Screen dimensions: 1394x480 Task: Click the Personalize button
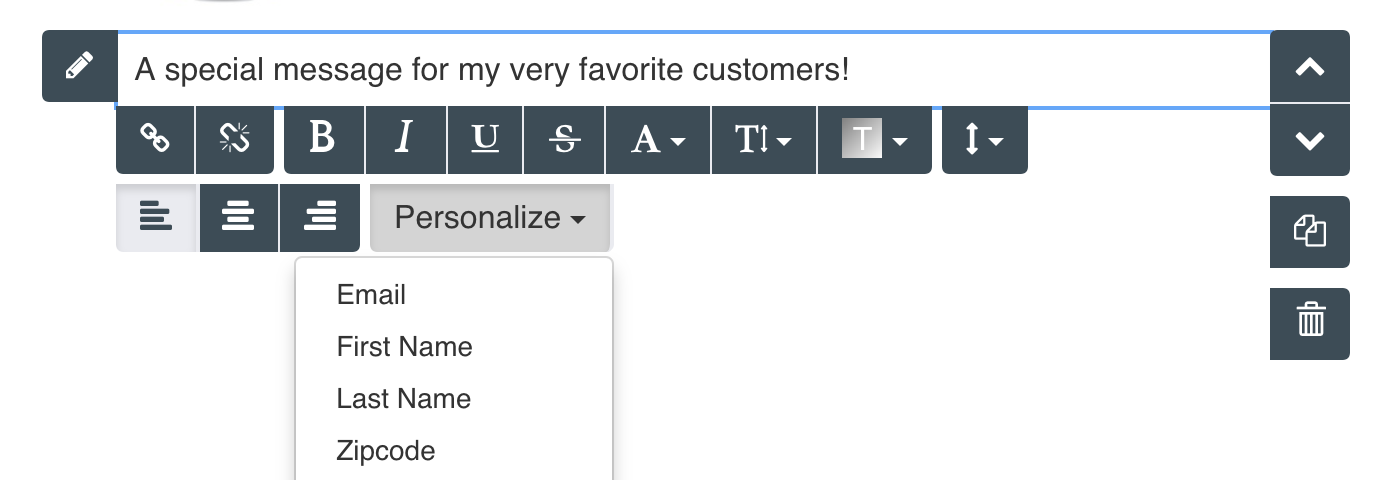(x=490, y=217)
